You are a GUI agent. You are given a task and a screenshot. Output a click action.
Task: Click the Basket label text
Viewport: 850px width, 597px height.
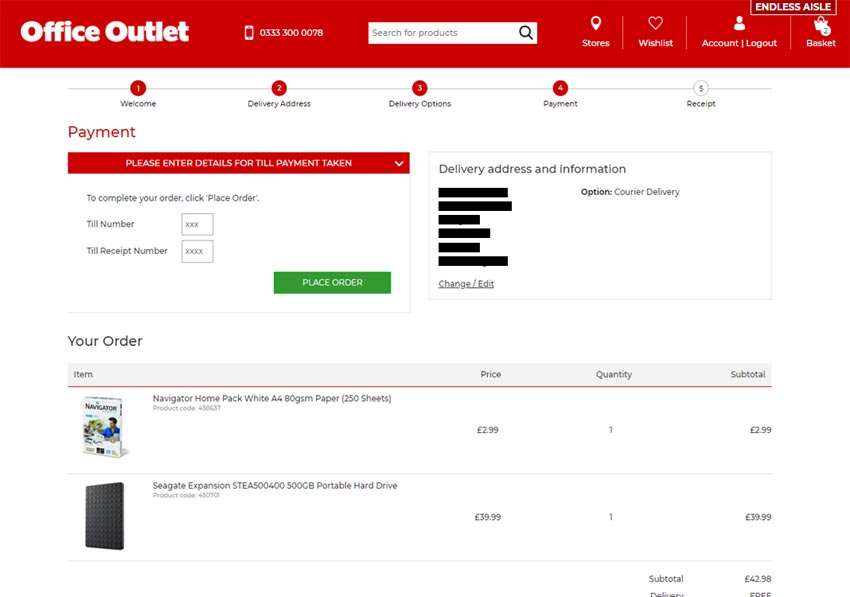[821, 43]
